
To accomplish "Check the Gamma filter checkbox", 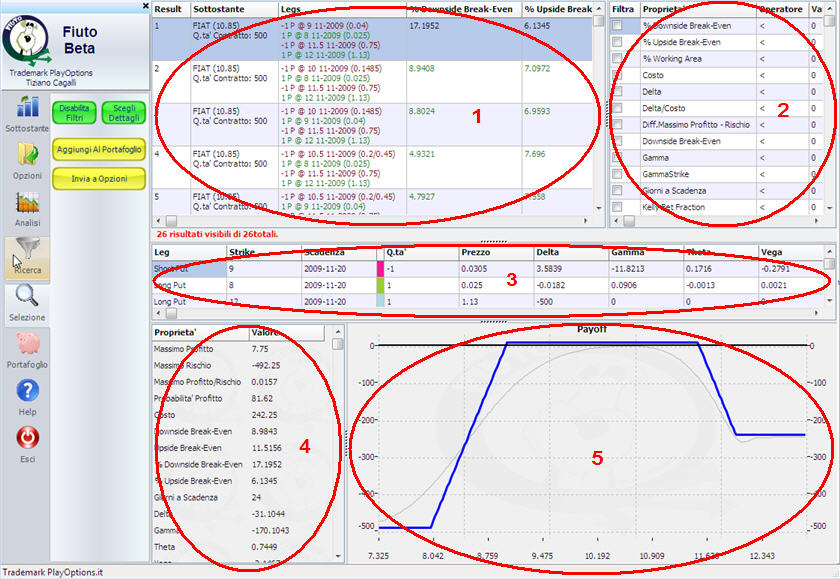I will pos(617,157).
